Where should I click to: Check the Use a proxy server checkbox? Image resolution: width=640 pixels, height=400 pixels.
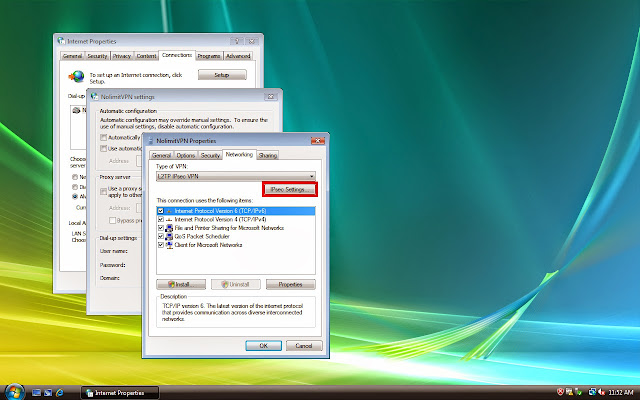click(104, 191)
